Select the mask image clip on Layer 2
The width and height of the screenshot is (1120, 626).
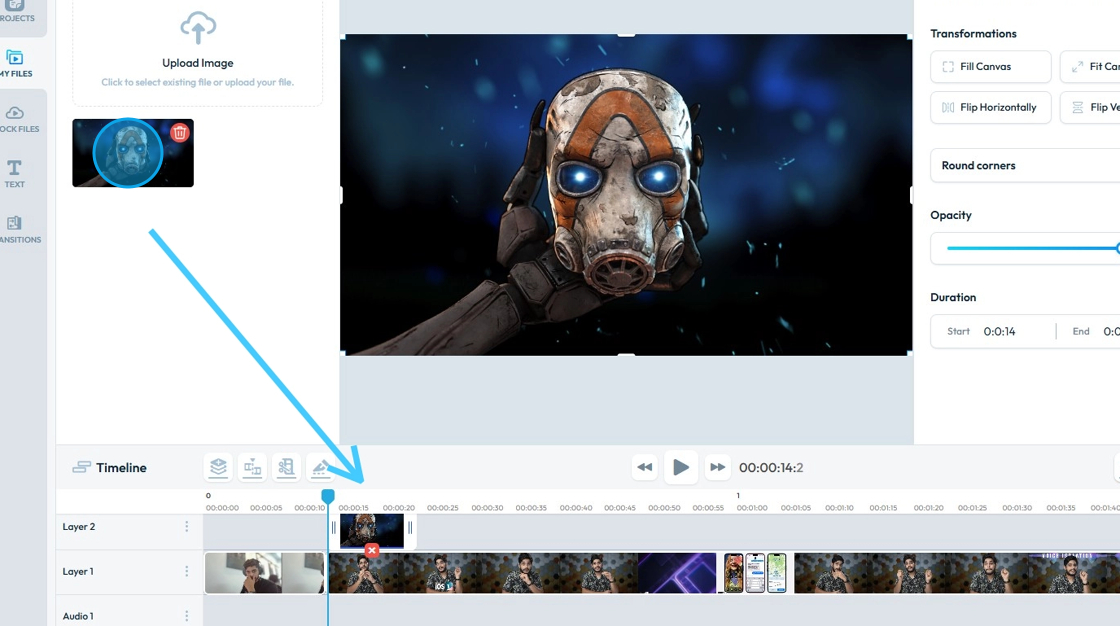pyautogui.click(x=371, y=530)
